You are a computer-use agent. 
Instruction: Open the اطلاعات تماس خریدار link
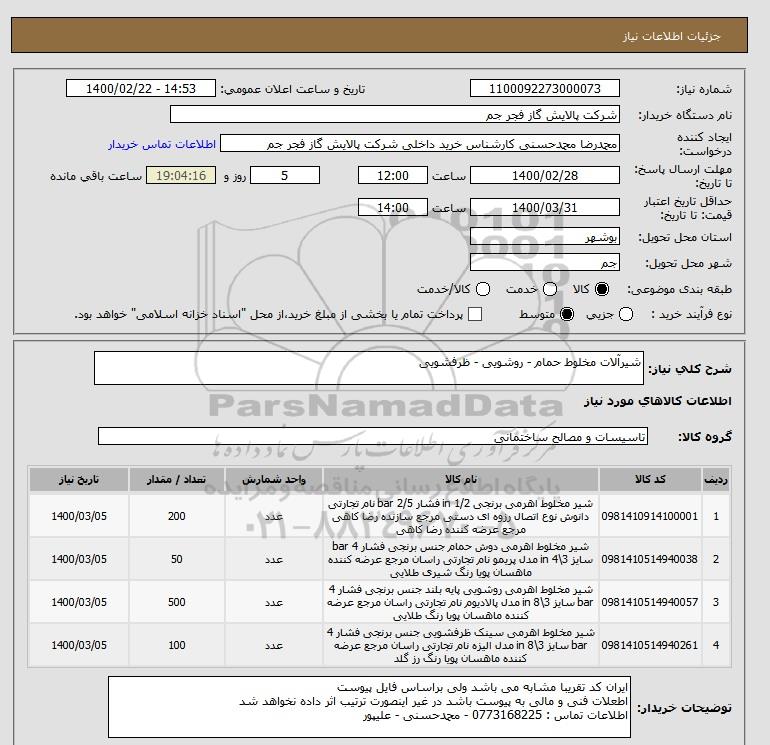[162, 144]
